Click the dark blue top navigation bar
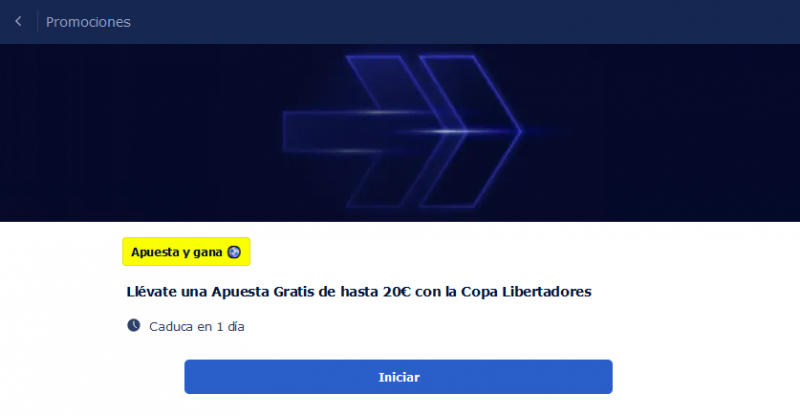Viewport: 800px width, 416px height. [400, 22]
